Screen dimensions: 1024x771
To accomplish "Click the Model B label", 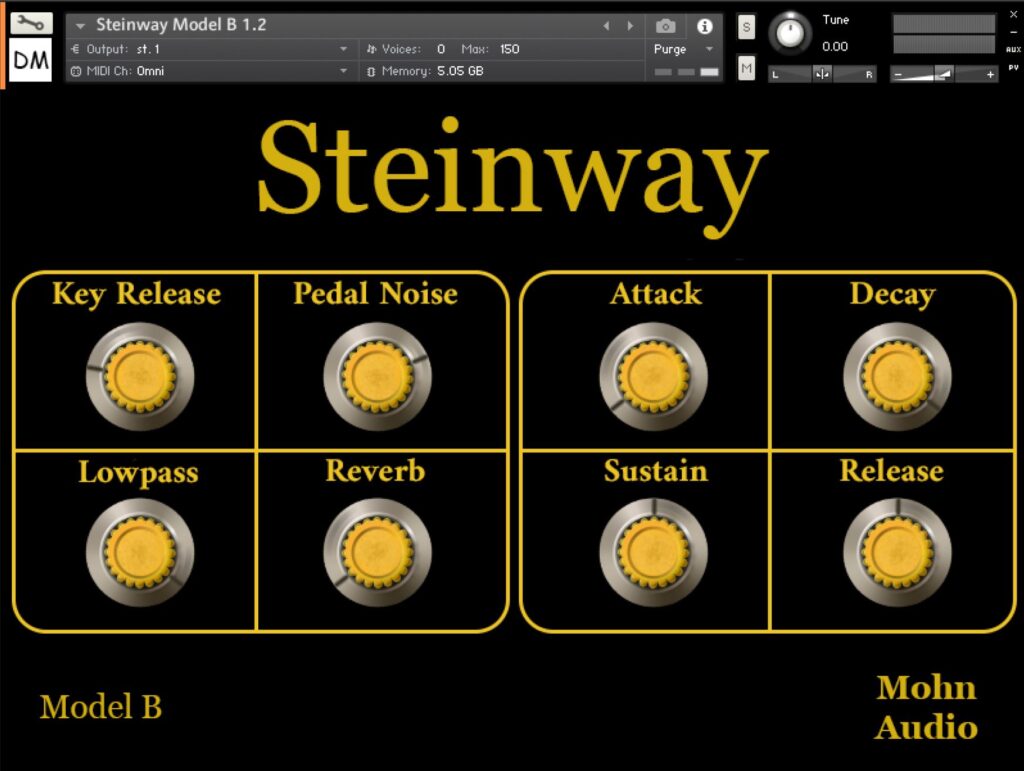I will tap(101, 706).
